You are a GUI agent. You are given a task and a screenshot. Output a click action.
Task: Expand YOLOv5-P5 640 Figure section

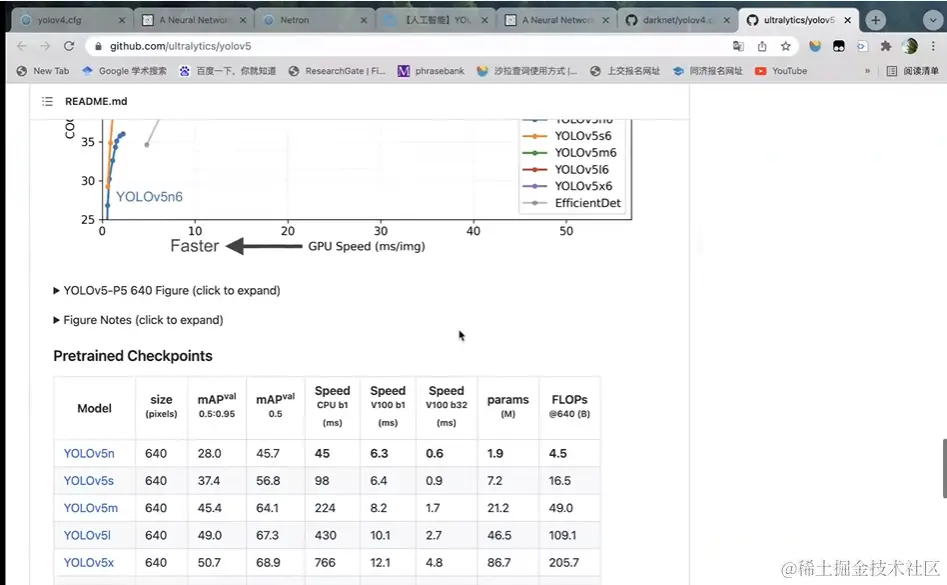(x=167, y=290)
